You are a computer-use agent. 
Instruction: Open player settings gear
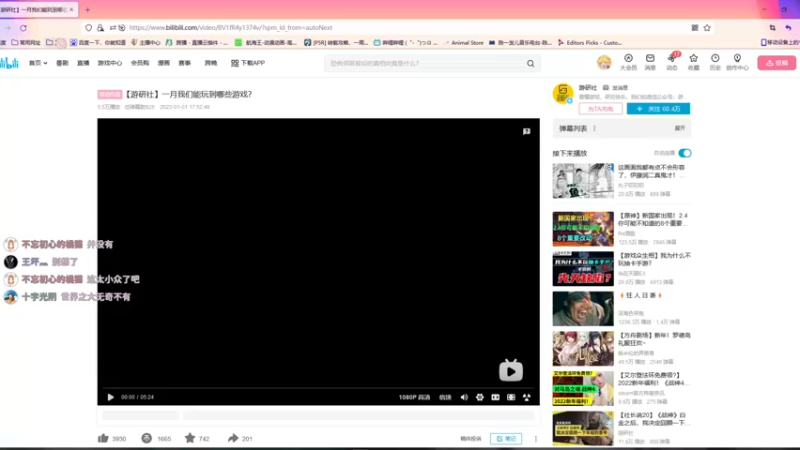(480, 397)
